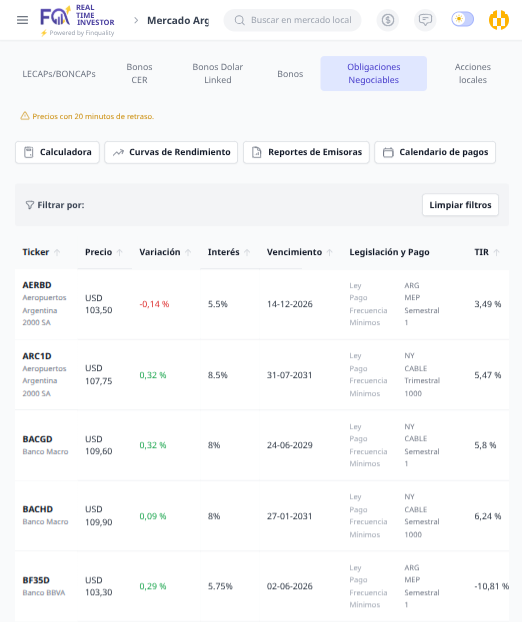Focus the Buscar en mercado local field
The width and height of the screenshot is (522, 622).
point(292,20)
